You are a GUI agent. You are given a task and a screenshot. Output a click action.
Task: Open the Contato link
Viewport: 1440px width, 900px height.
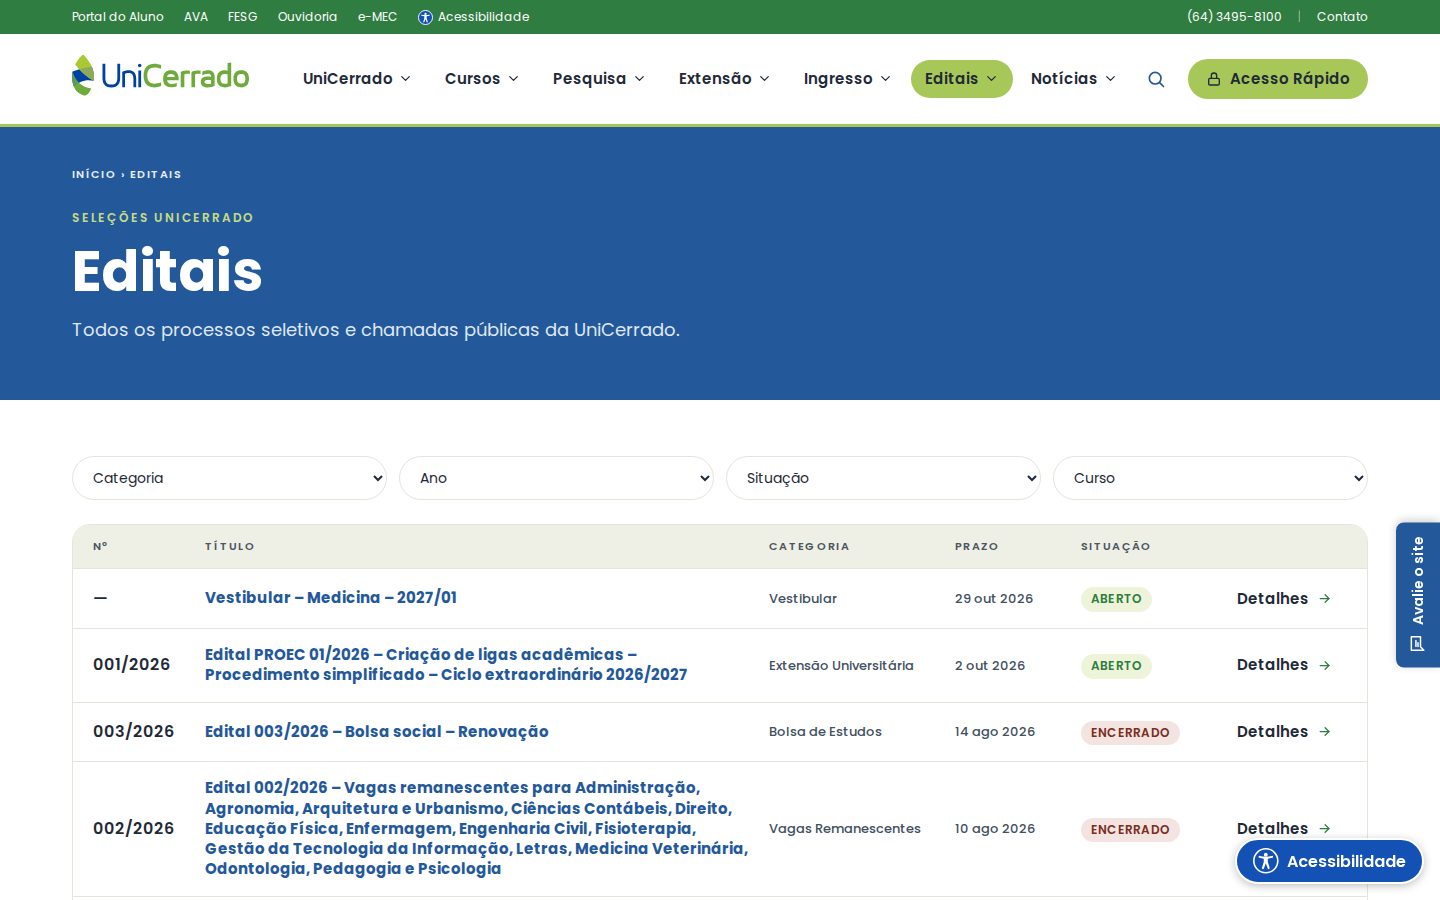(1342, 17)
